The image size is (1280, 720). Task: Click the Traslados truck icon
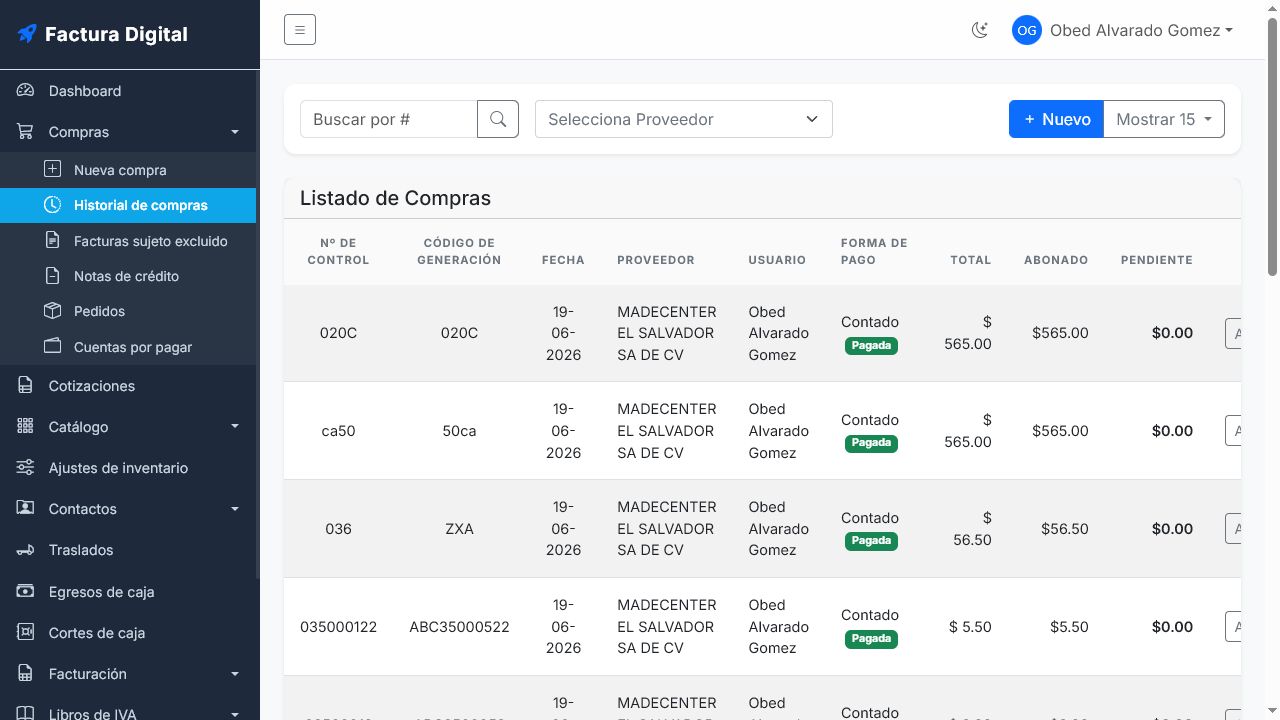coord(26,550)
